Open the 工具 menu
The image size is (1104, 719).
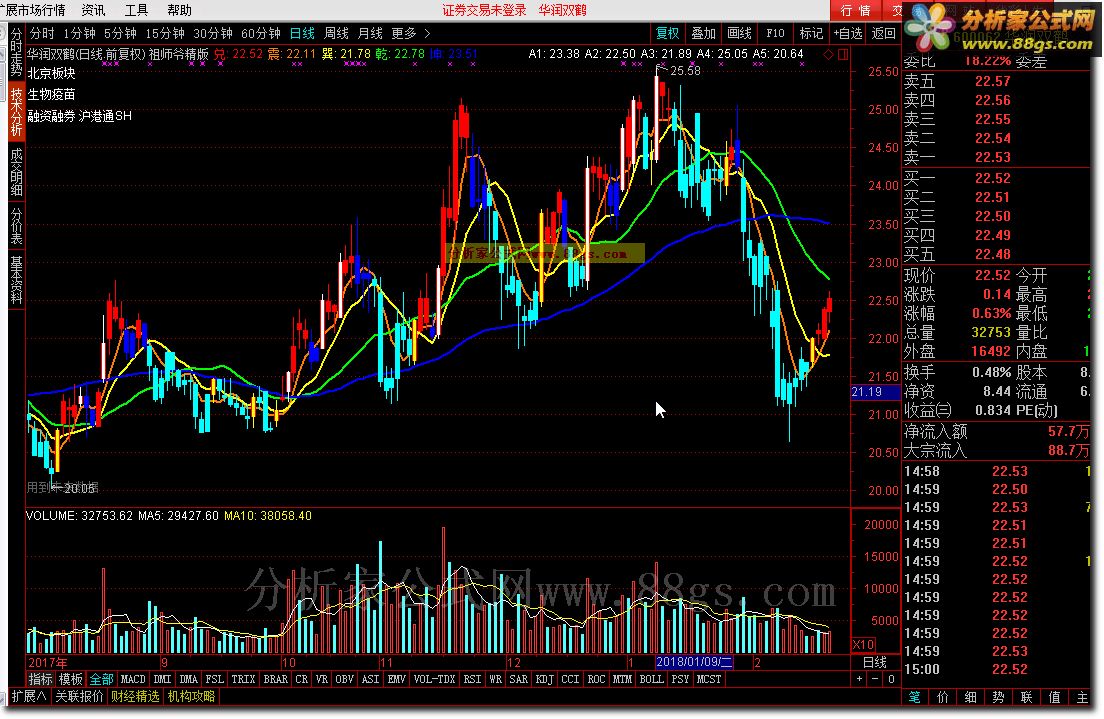point(136,10)
